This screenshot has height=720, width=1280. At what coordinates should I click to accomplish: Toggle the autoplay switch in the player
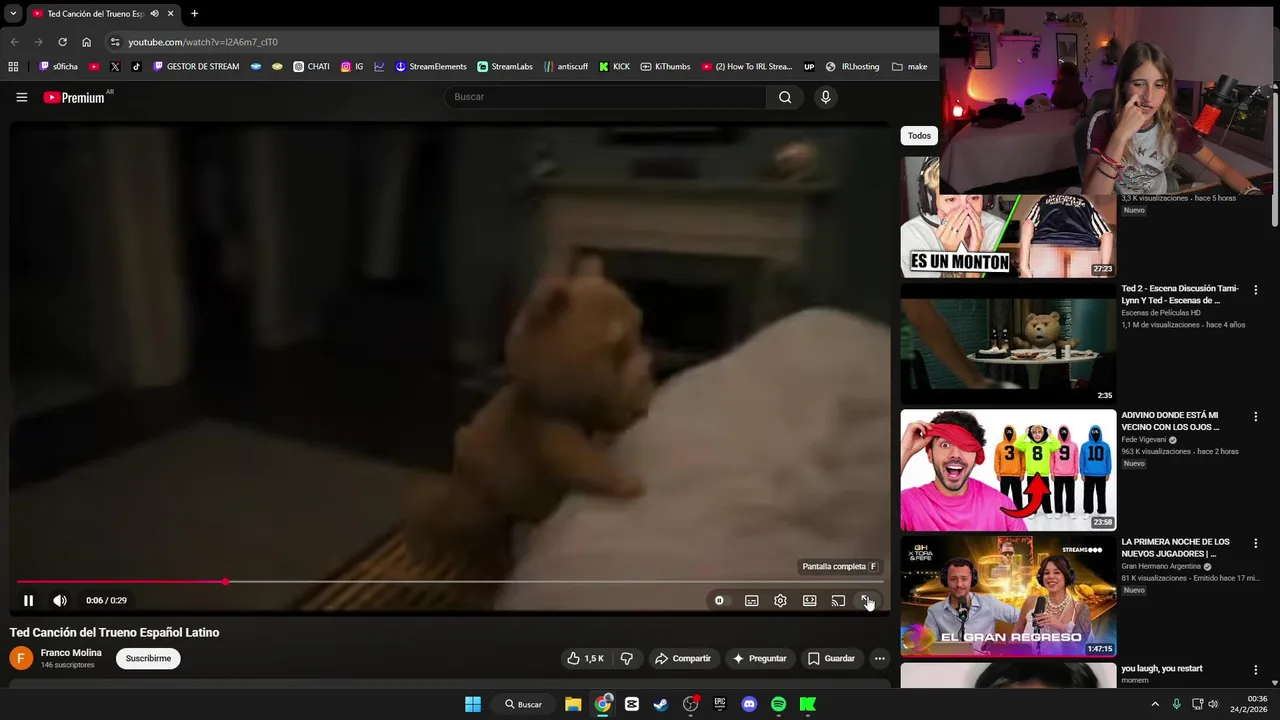point(719,600)
